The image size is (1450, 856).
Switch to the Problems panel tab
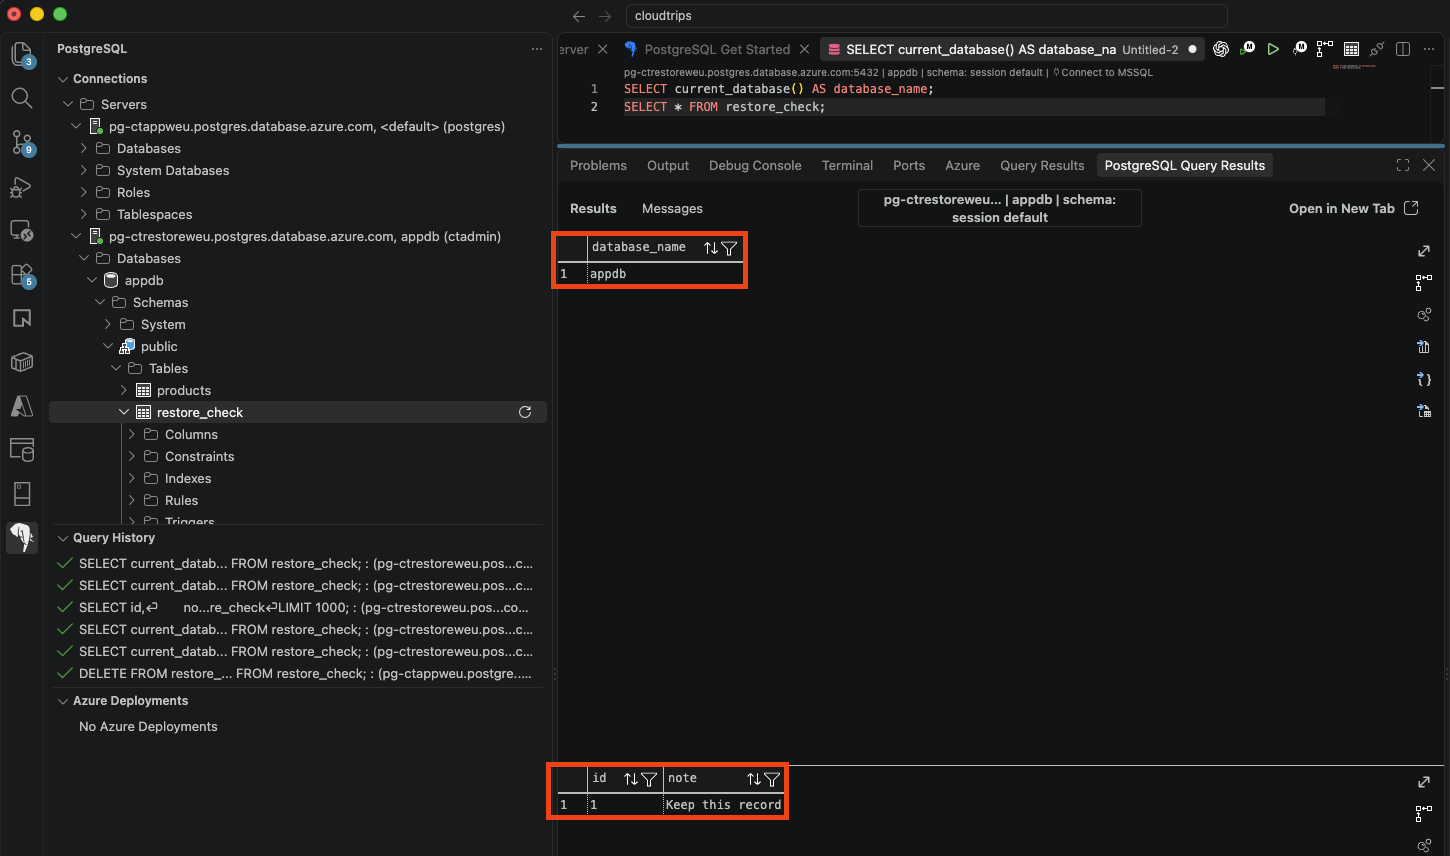598,166
